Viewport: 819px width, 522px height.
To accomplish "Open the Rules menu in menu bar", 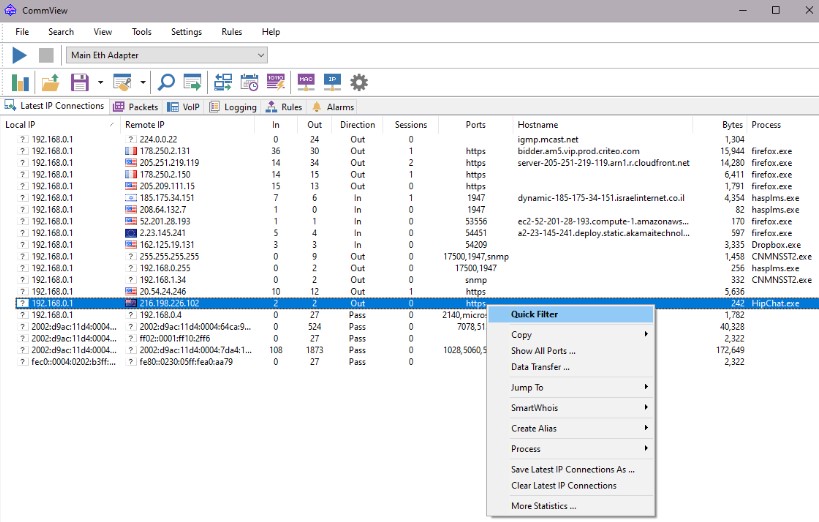I will pos(231,32).
